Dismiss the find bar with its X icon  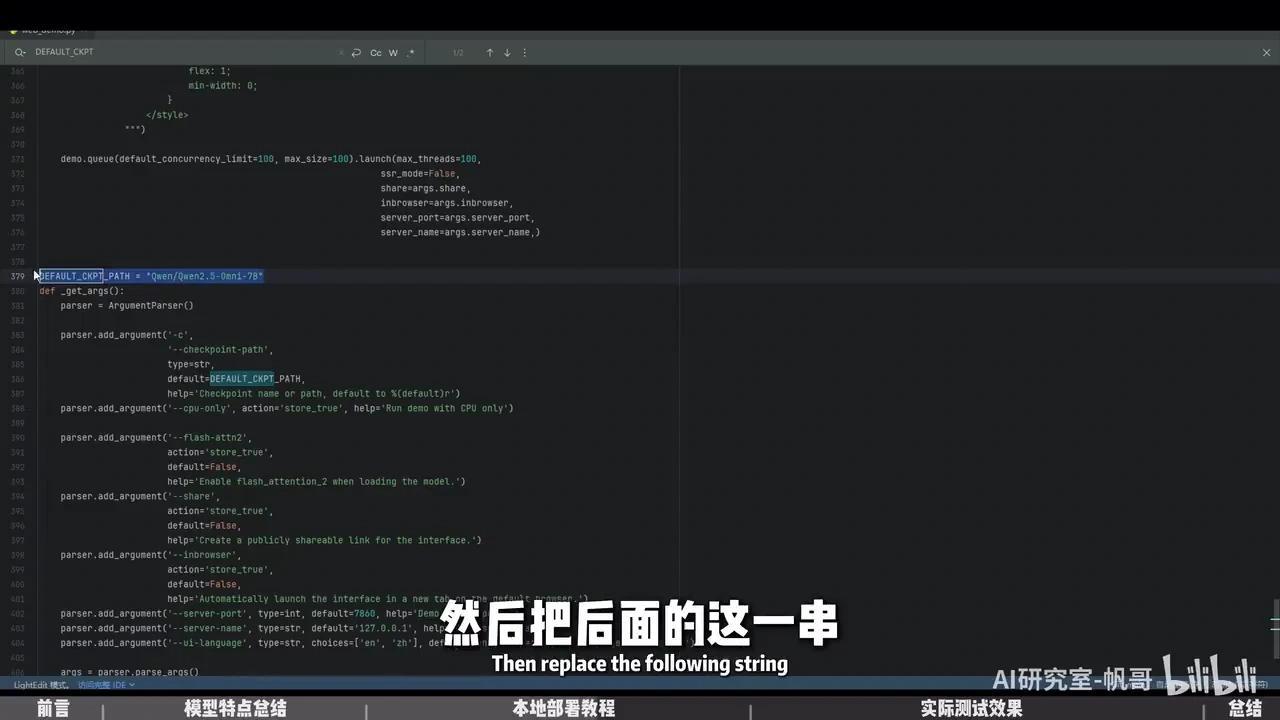pyautogui.click(x=1266, y=51)
